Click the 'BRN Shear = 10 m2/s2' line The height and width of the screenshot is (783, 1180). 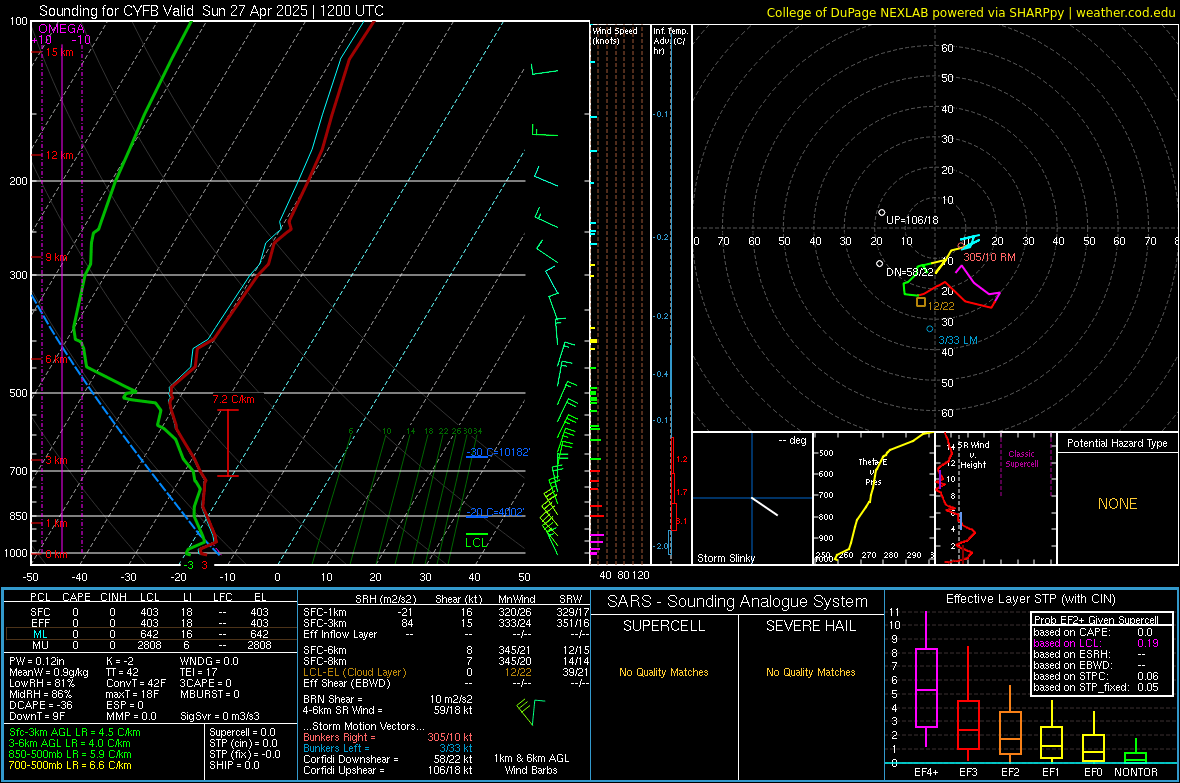click(388, 699)
